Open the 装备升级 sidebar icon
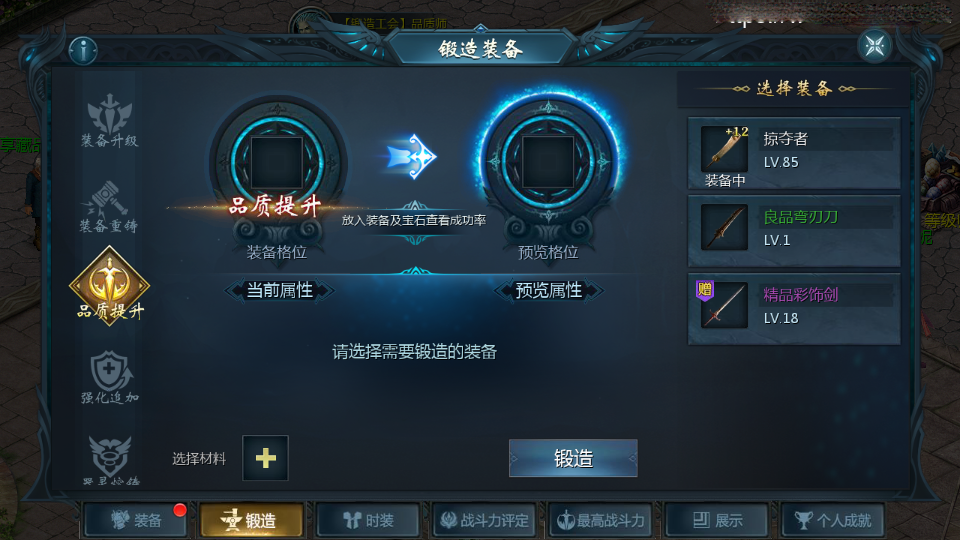This screenshot has height=540, width=960. click(110, 121)
